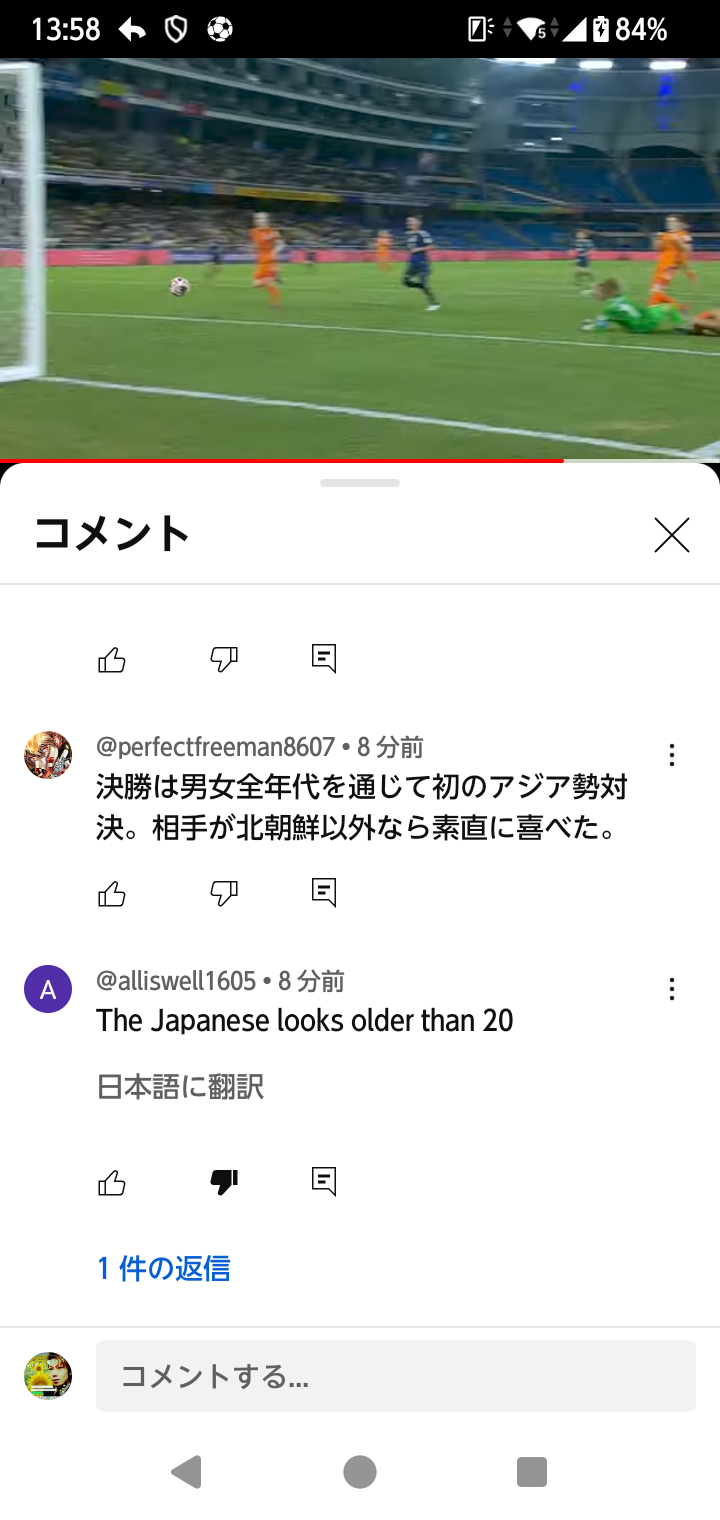720x1520 pixels.
Task: Open @alliswell1605's purple avatar profile
Action: pos(48,989)
